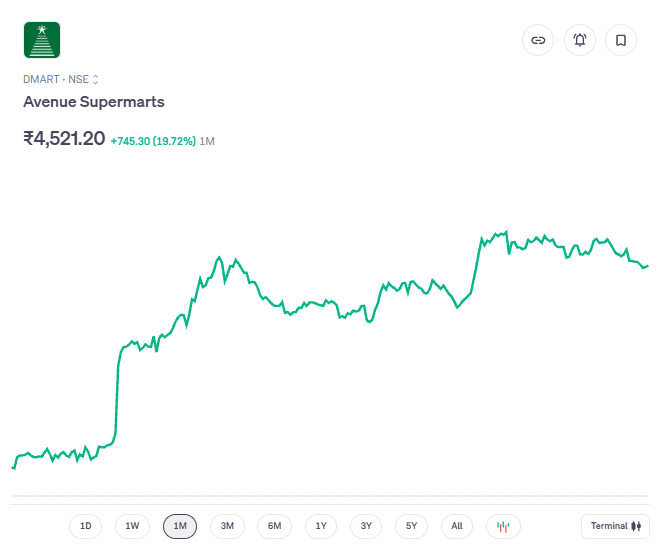668x555 pixels.
Task: Click the ₹4,521.20 current price
Action: point(64,139)
